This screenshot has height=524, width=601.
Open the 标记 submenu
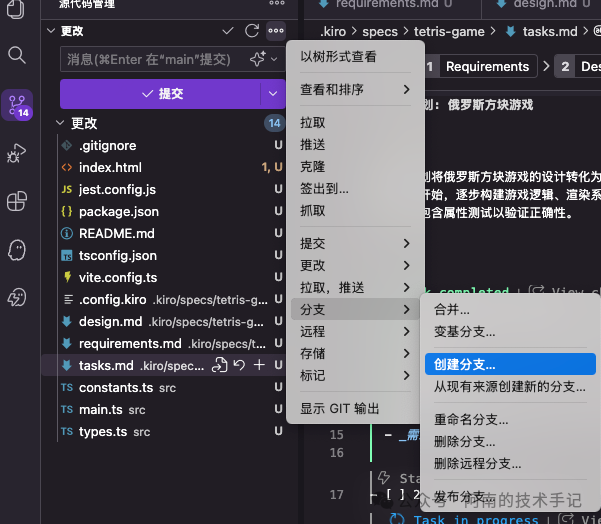355,375
